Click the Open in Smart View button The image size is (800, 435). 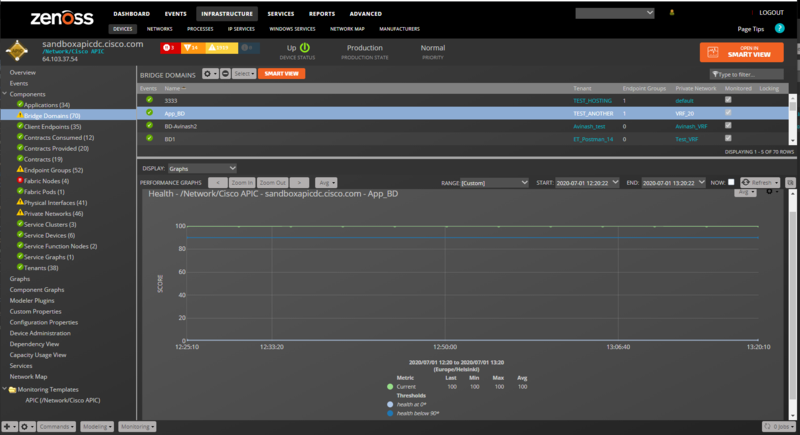pyautogui.click(x=741, y=52)
